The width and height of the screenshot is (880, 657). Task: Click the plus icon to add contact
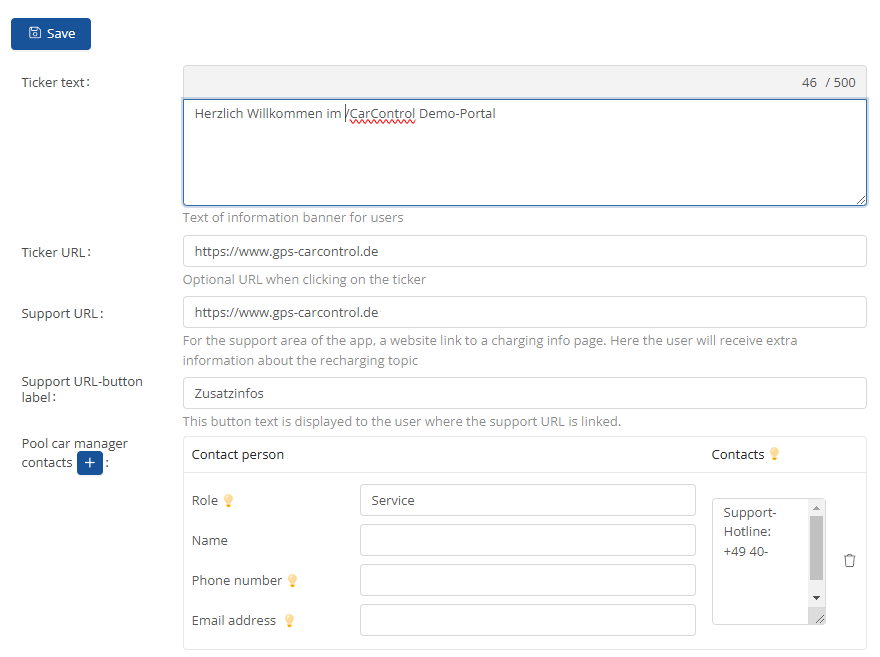point(90,463)
